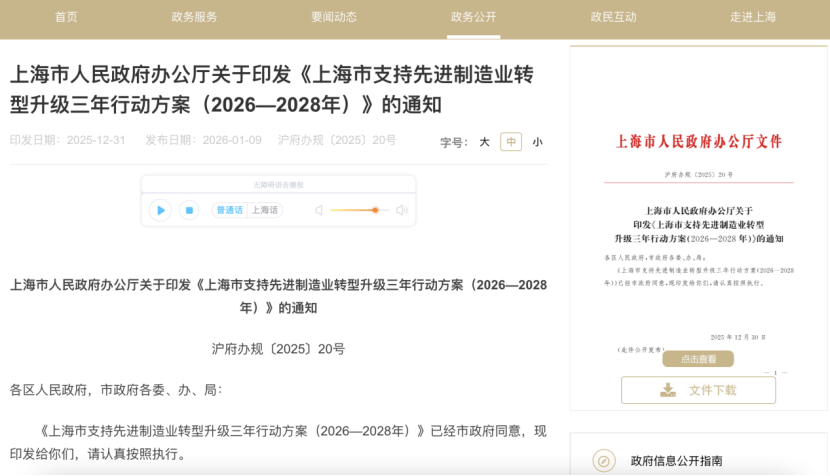Select the 政务公开 navigation tab
The height and width of the screenshot is (476, 830).
tap(474, 17)
